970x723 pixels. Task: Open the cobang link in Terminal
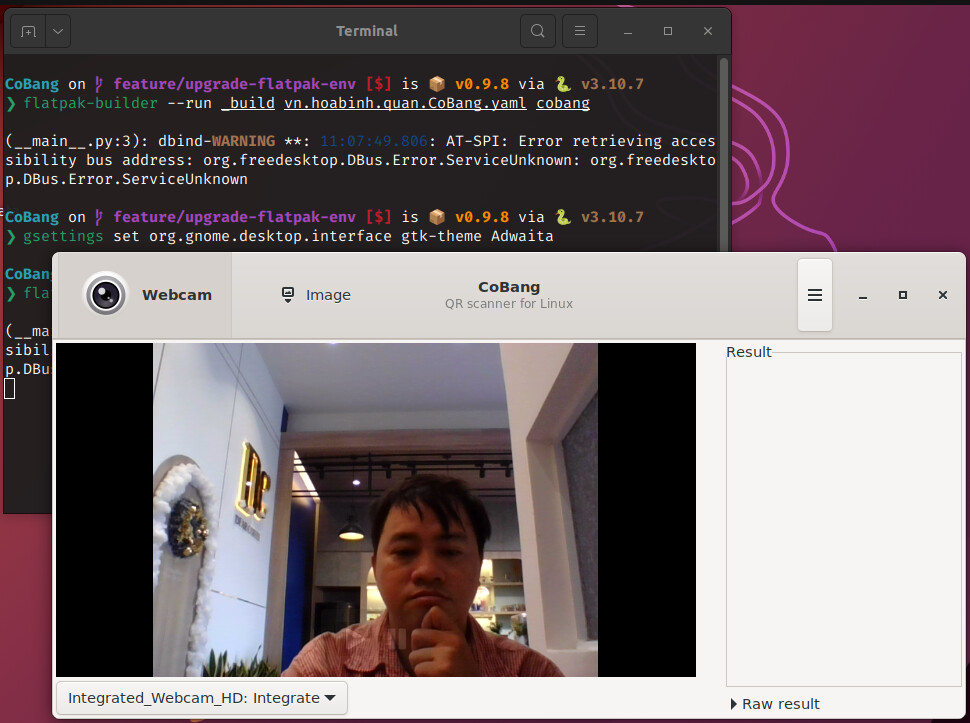click(x=562, y=103)
